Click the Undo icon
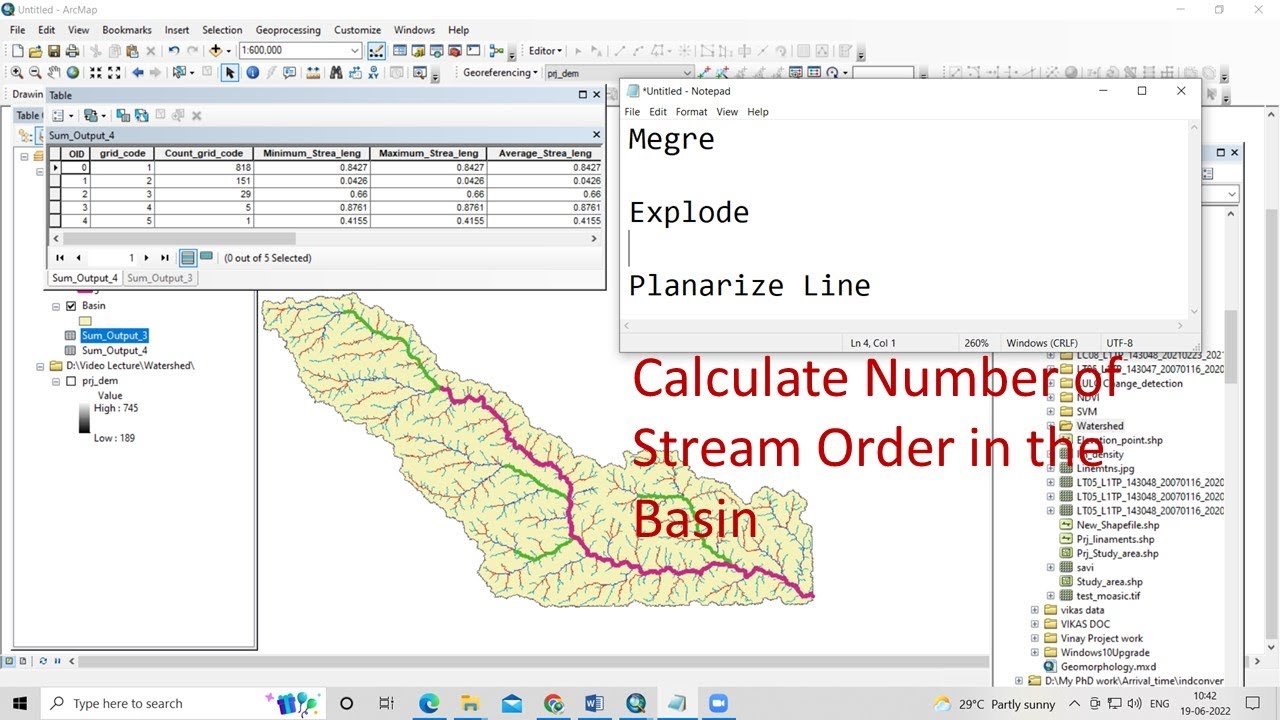Viewport: 1280px width, 720px height. coord(174,50)
